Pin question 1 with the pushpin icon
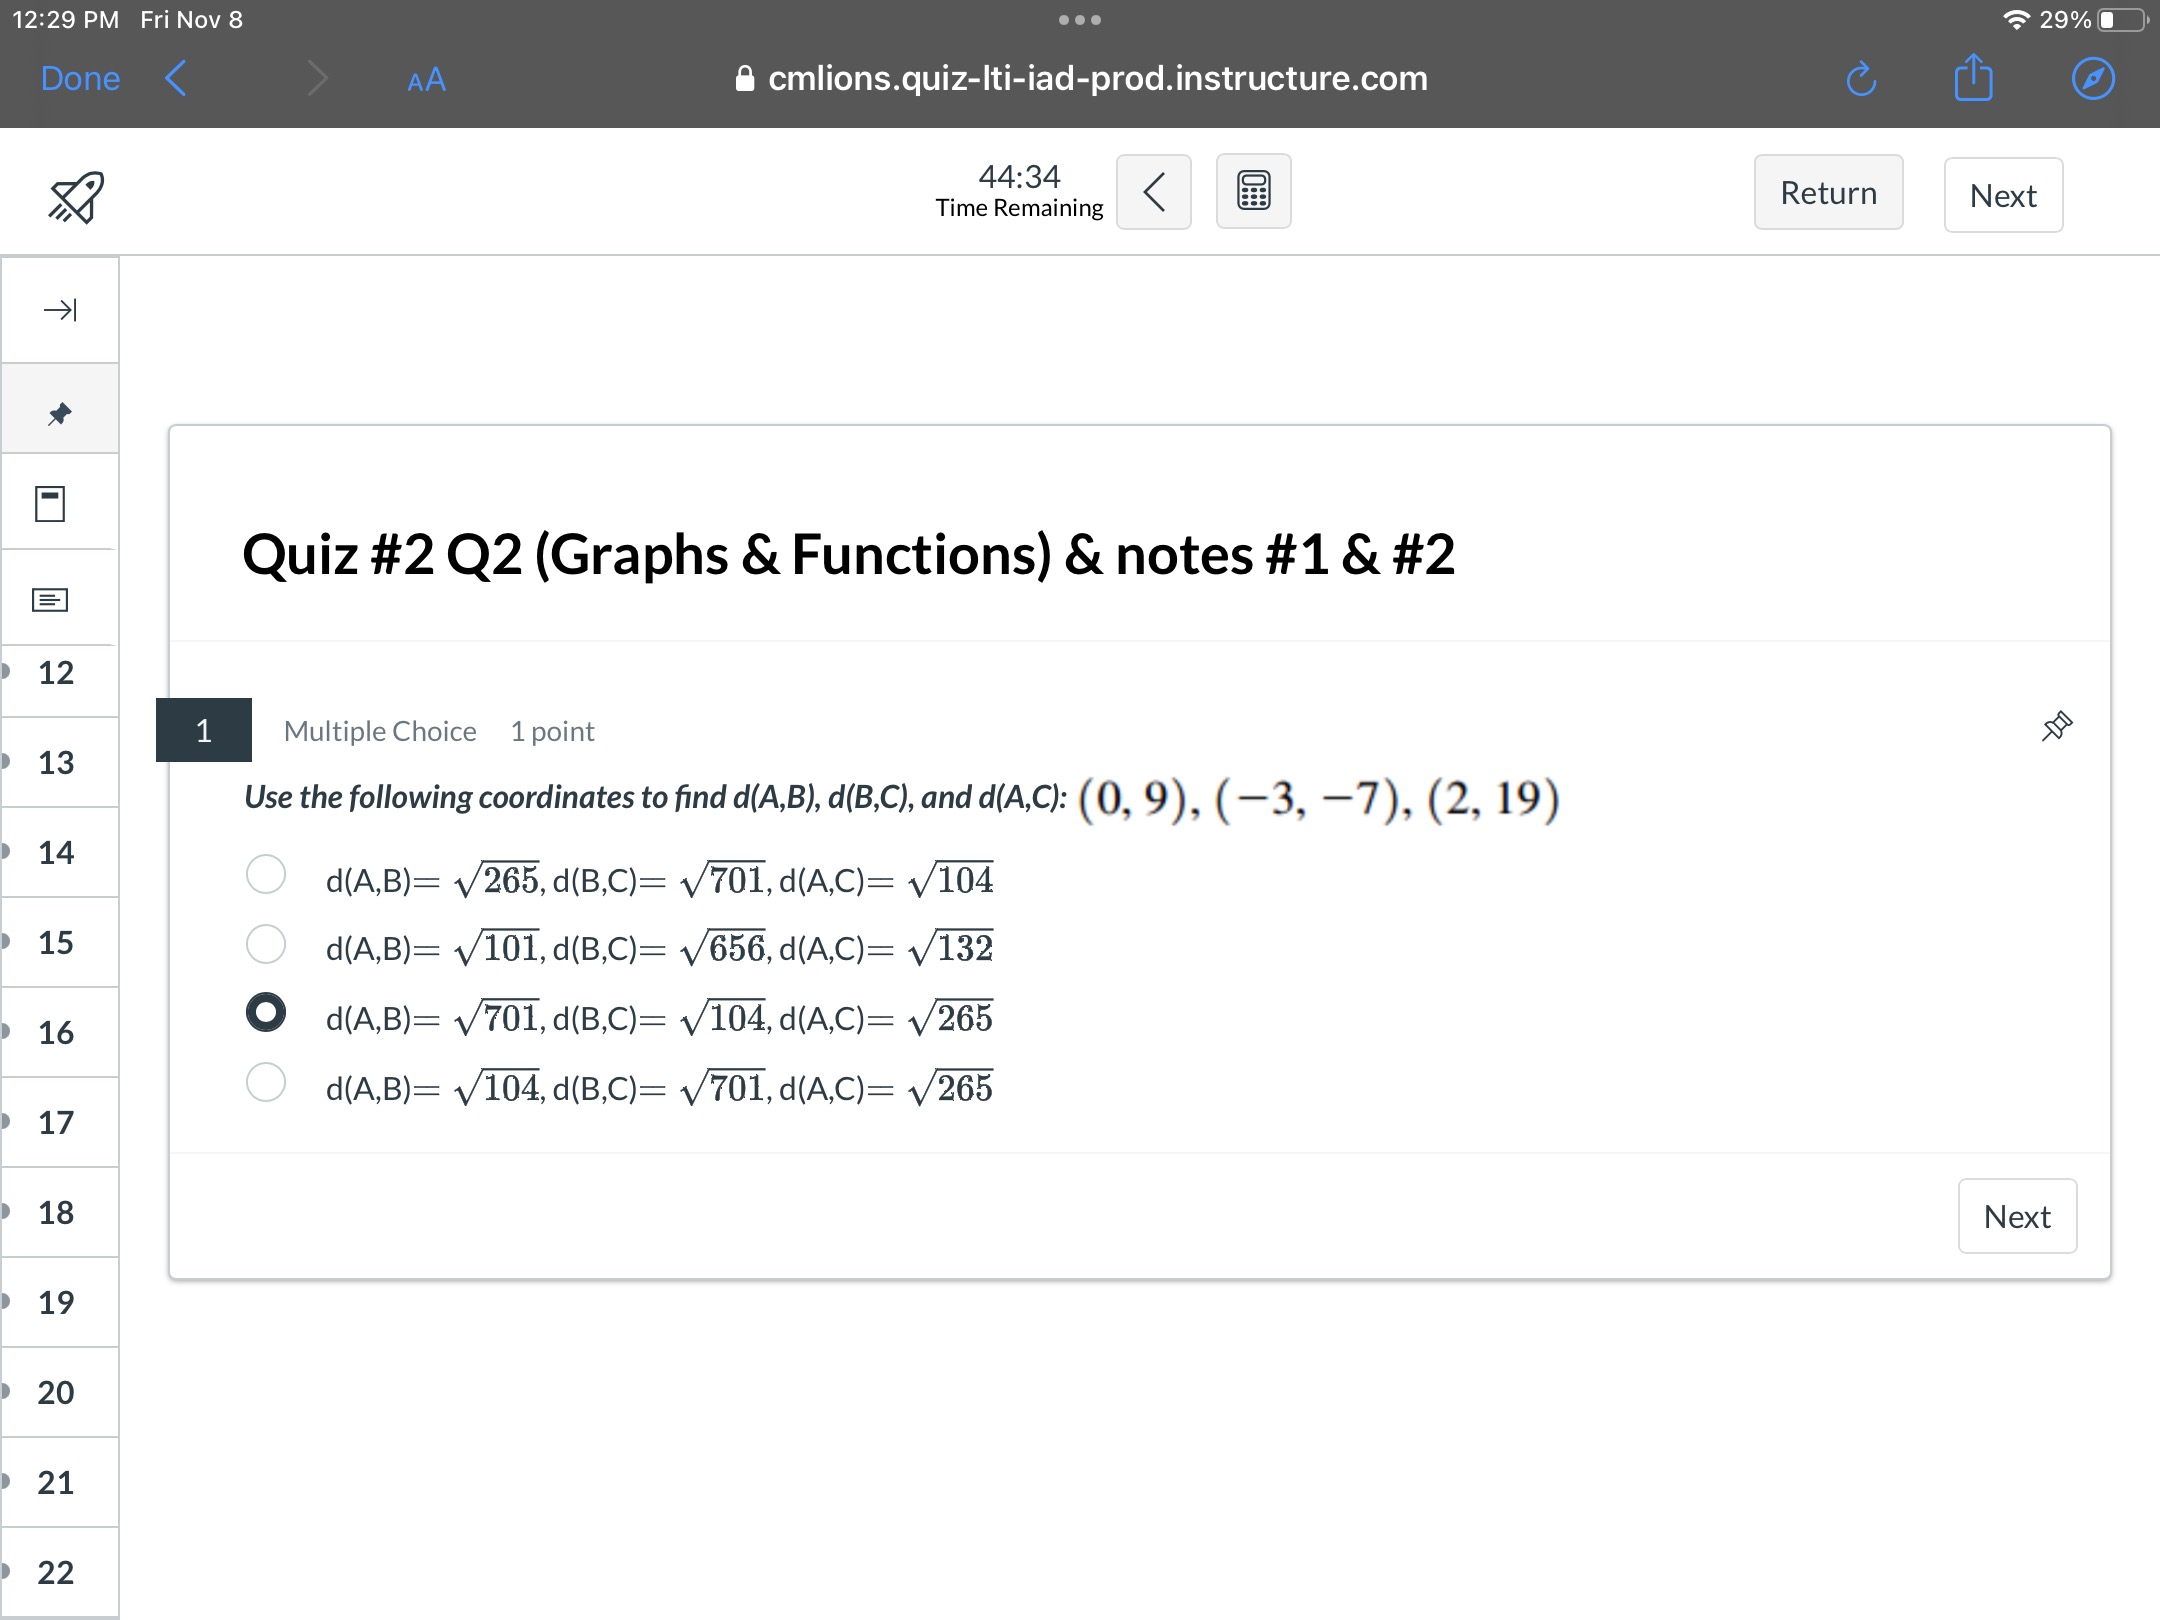This screenshot has height=1620, width=2160. (2056, 726)
